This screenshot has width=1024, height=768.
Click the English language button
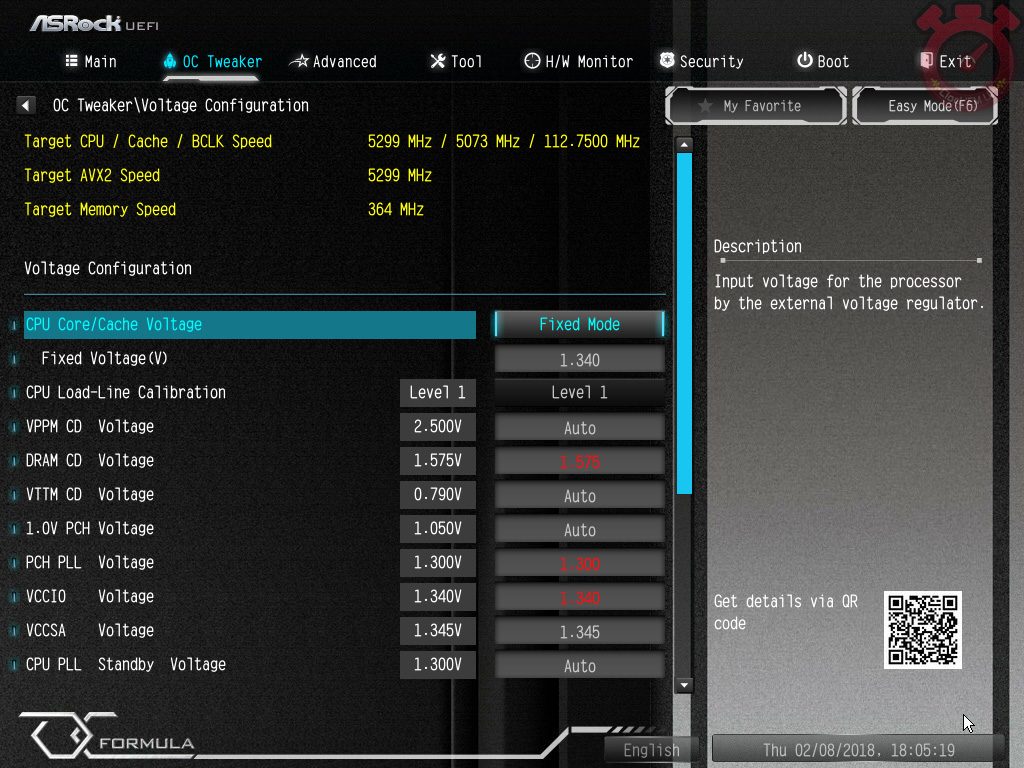point(651,749)
